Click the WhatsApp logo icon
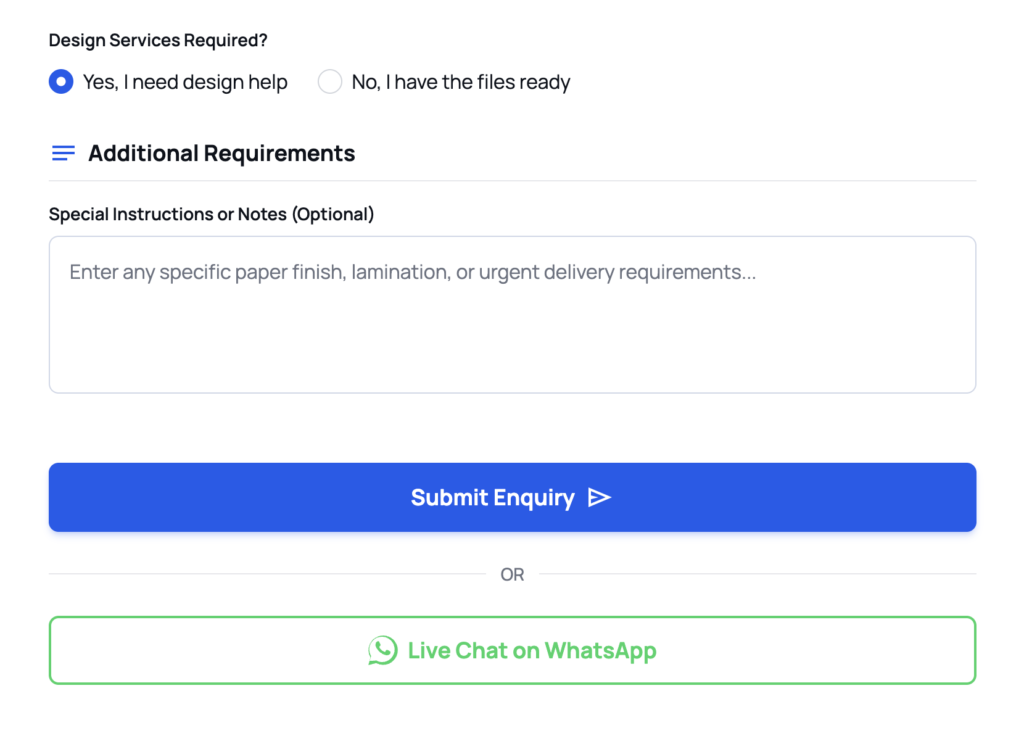 point(382,651)
